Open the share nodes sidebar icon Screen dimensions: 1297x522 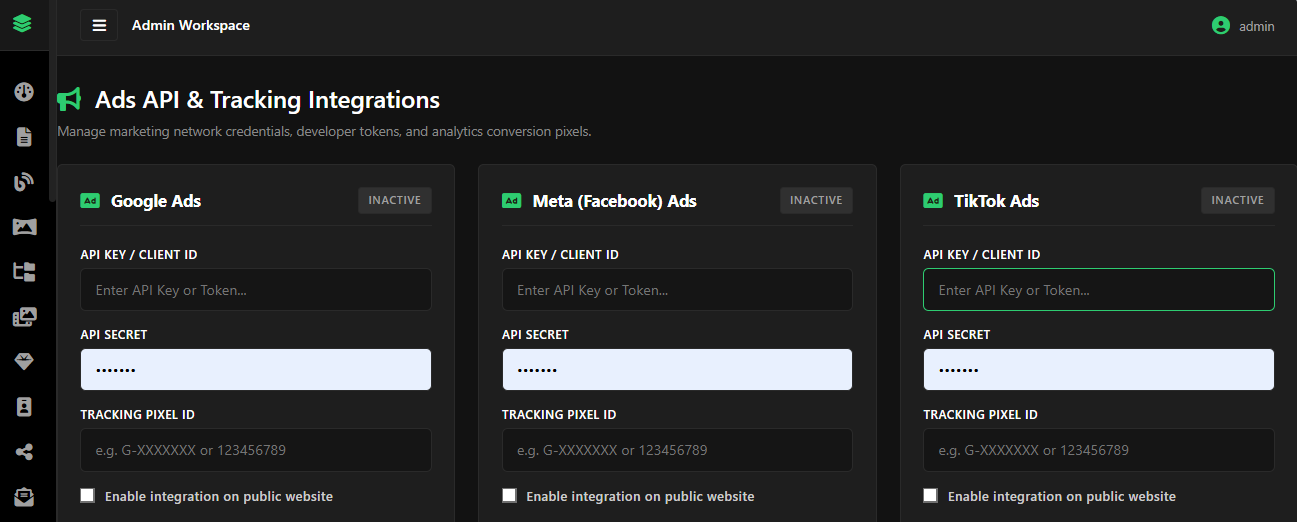click(24, 452)
